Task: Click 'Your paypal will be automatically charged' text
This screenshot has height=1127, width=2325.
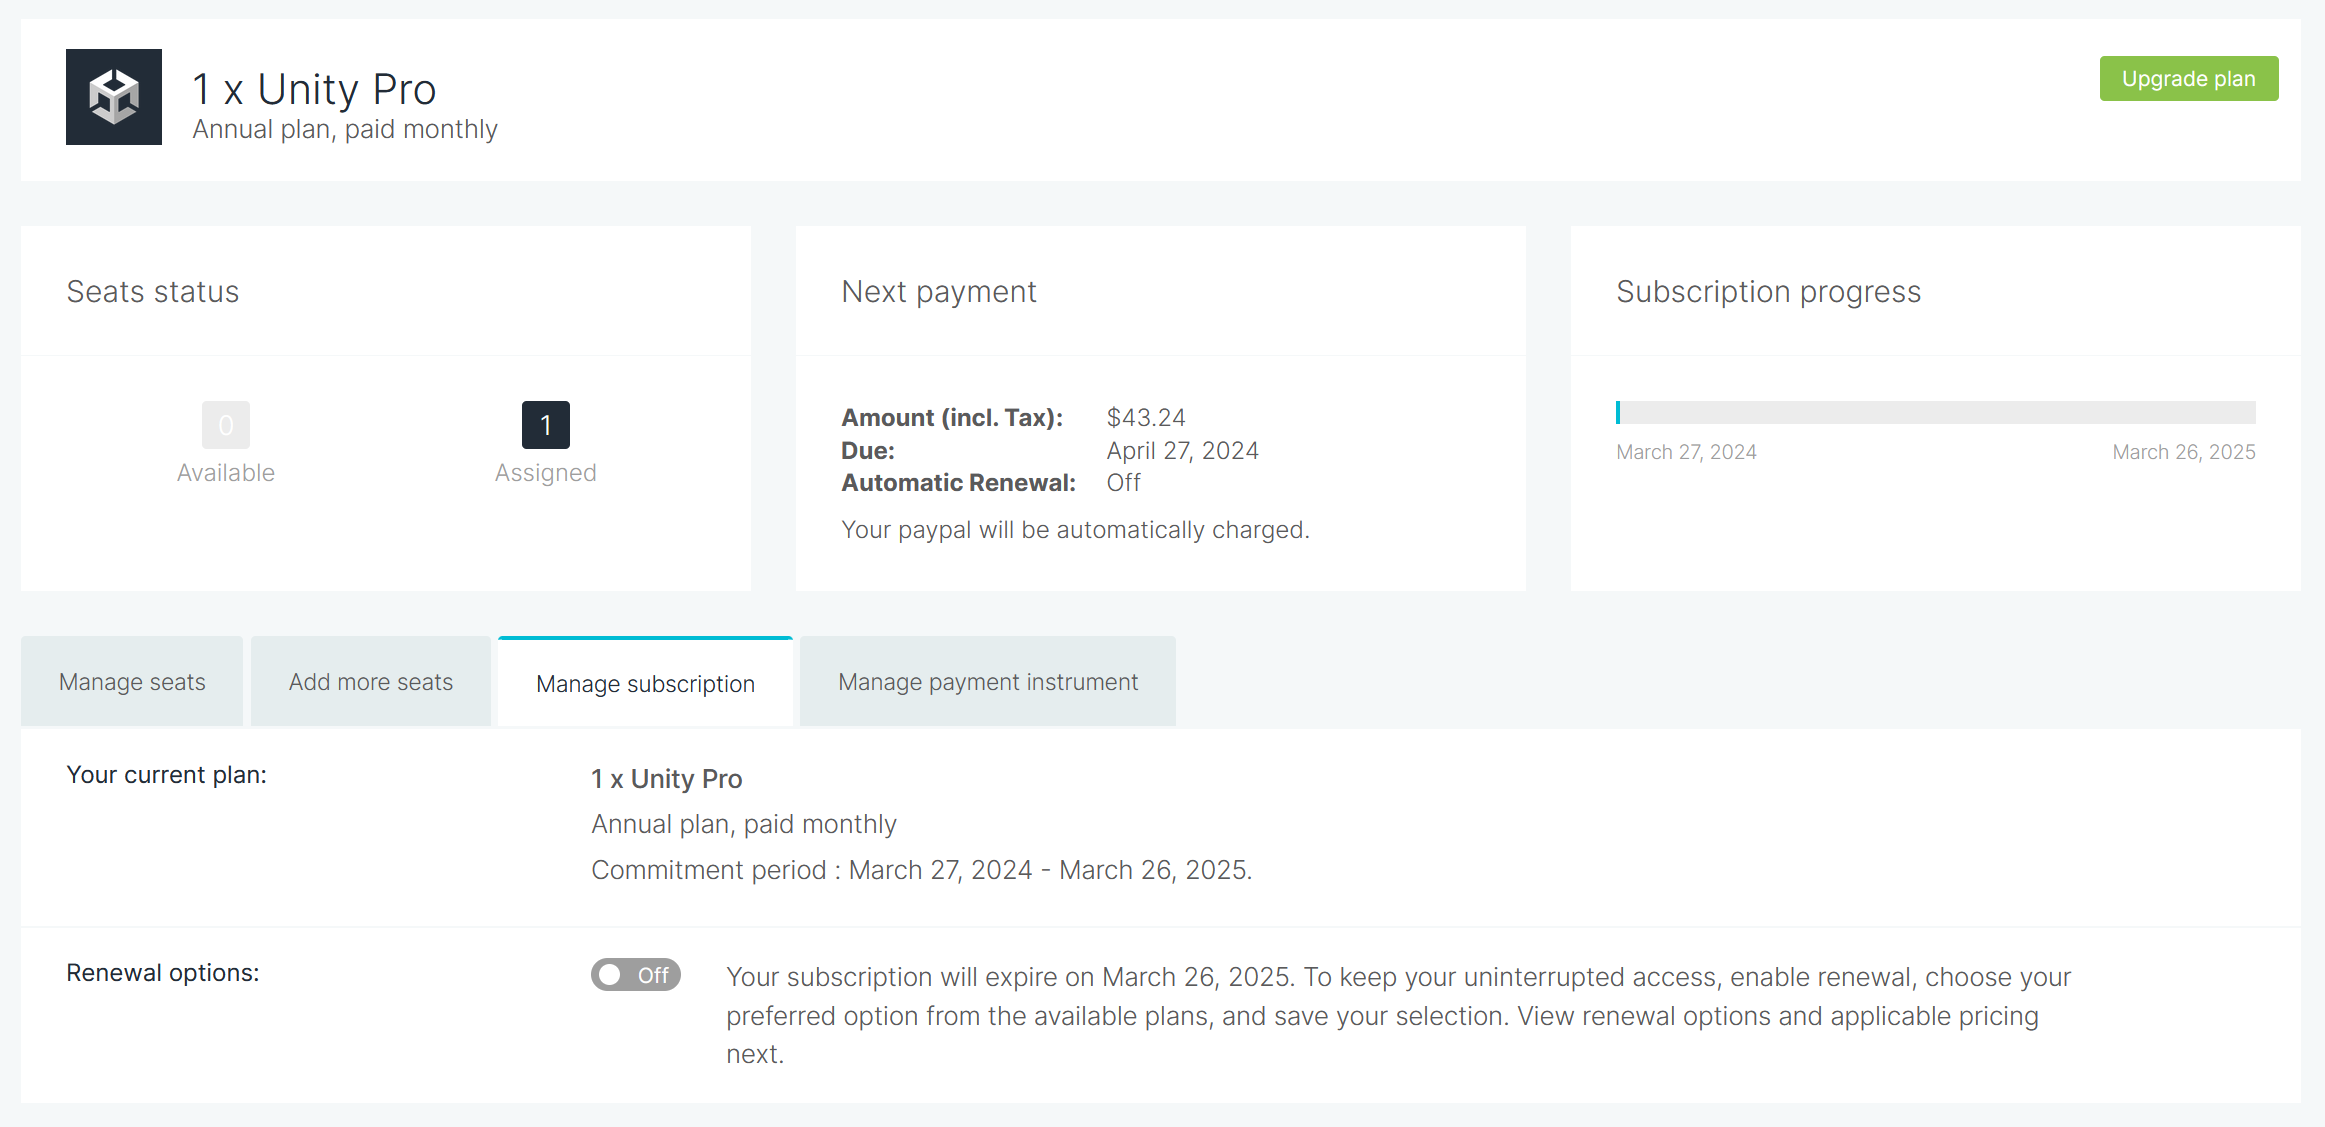Action: point(1075,530)
